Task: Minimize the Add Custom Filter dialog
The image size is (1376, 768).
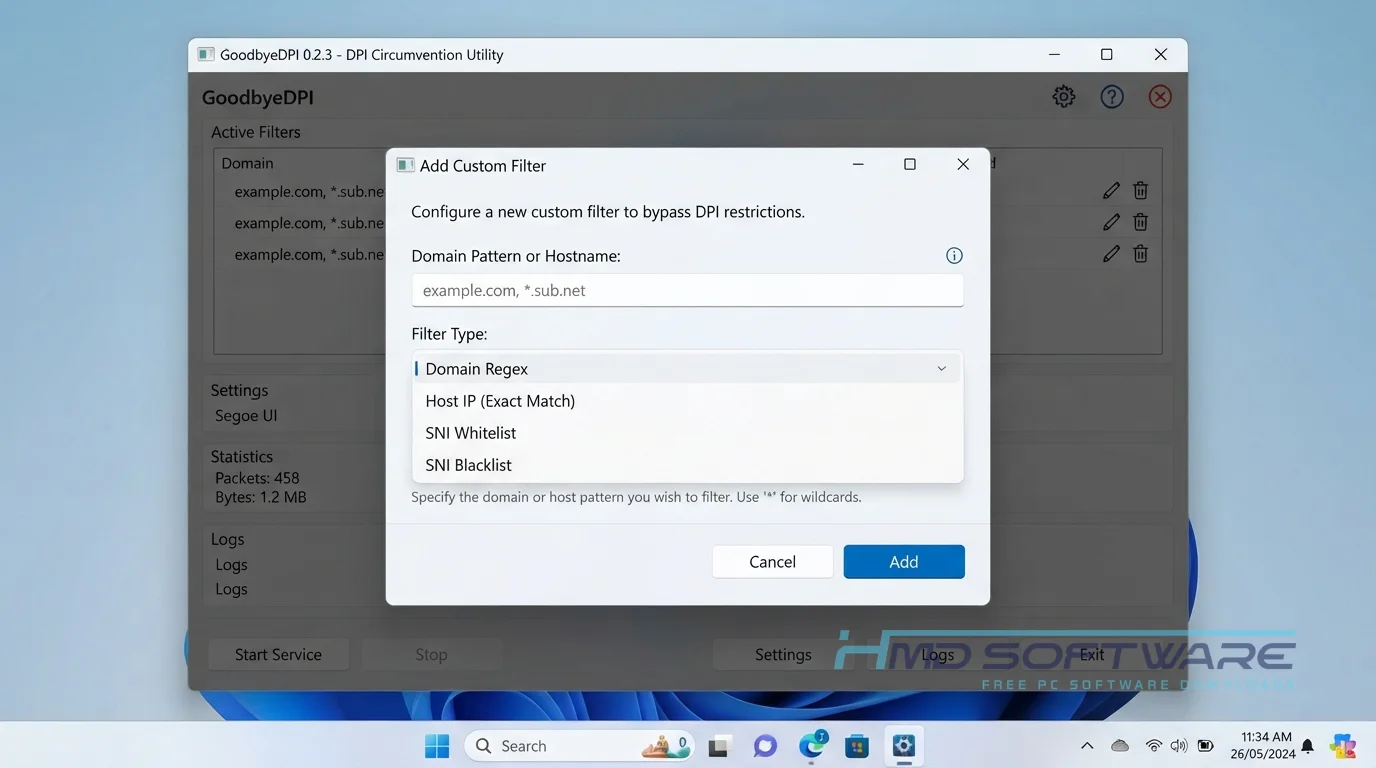Action: [x=858, y=165]
